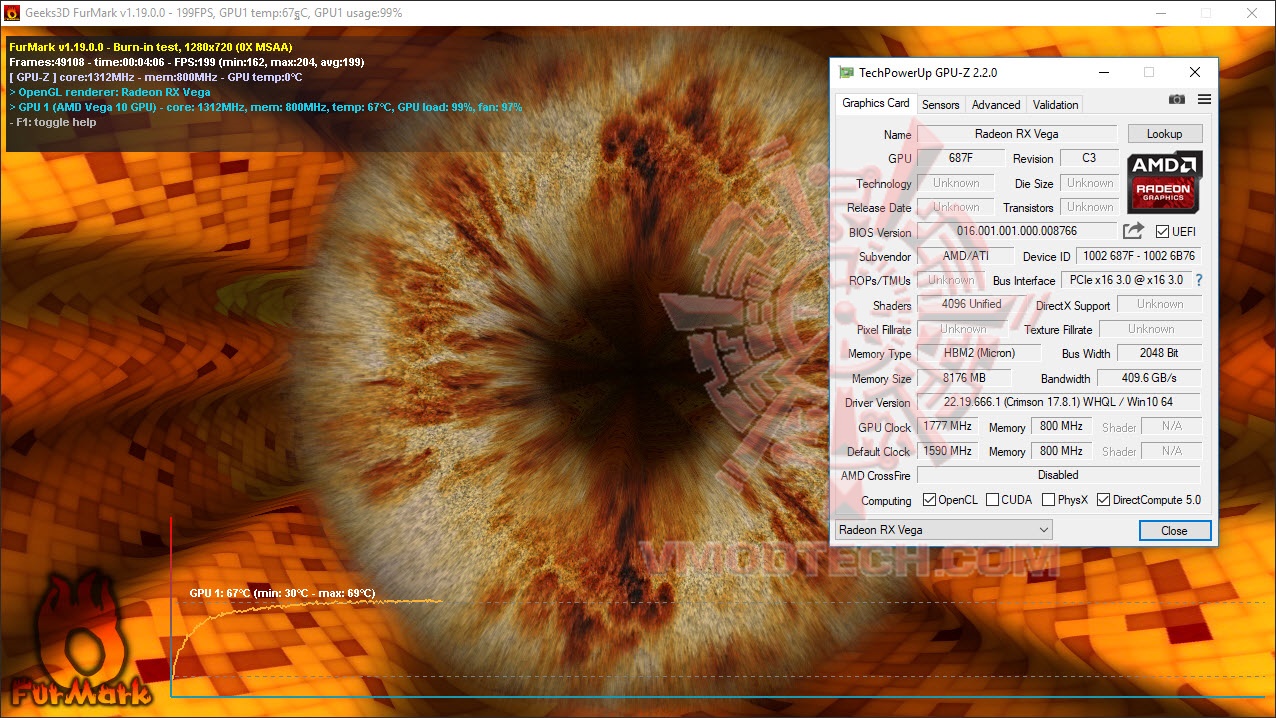The image size is (1276, 718).
Task: Close the GPU-Z window with X
Action: [x=1195, y=72]
